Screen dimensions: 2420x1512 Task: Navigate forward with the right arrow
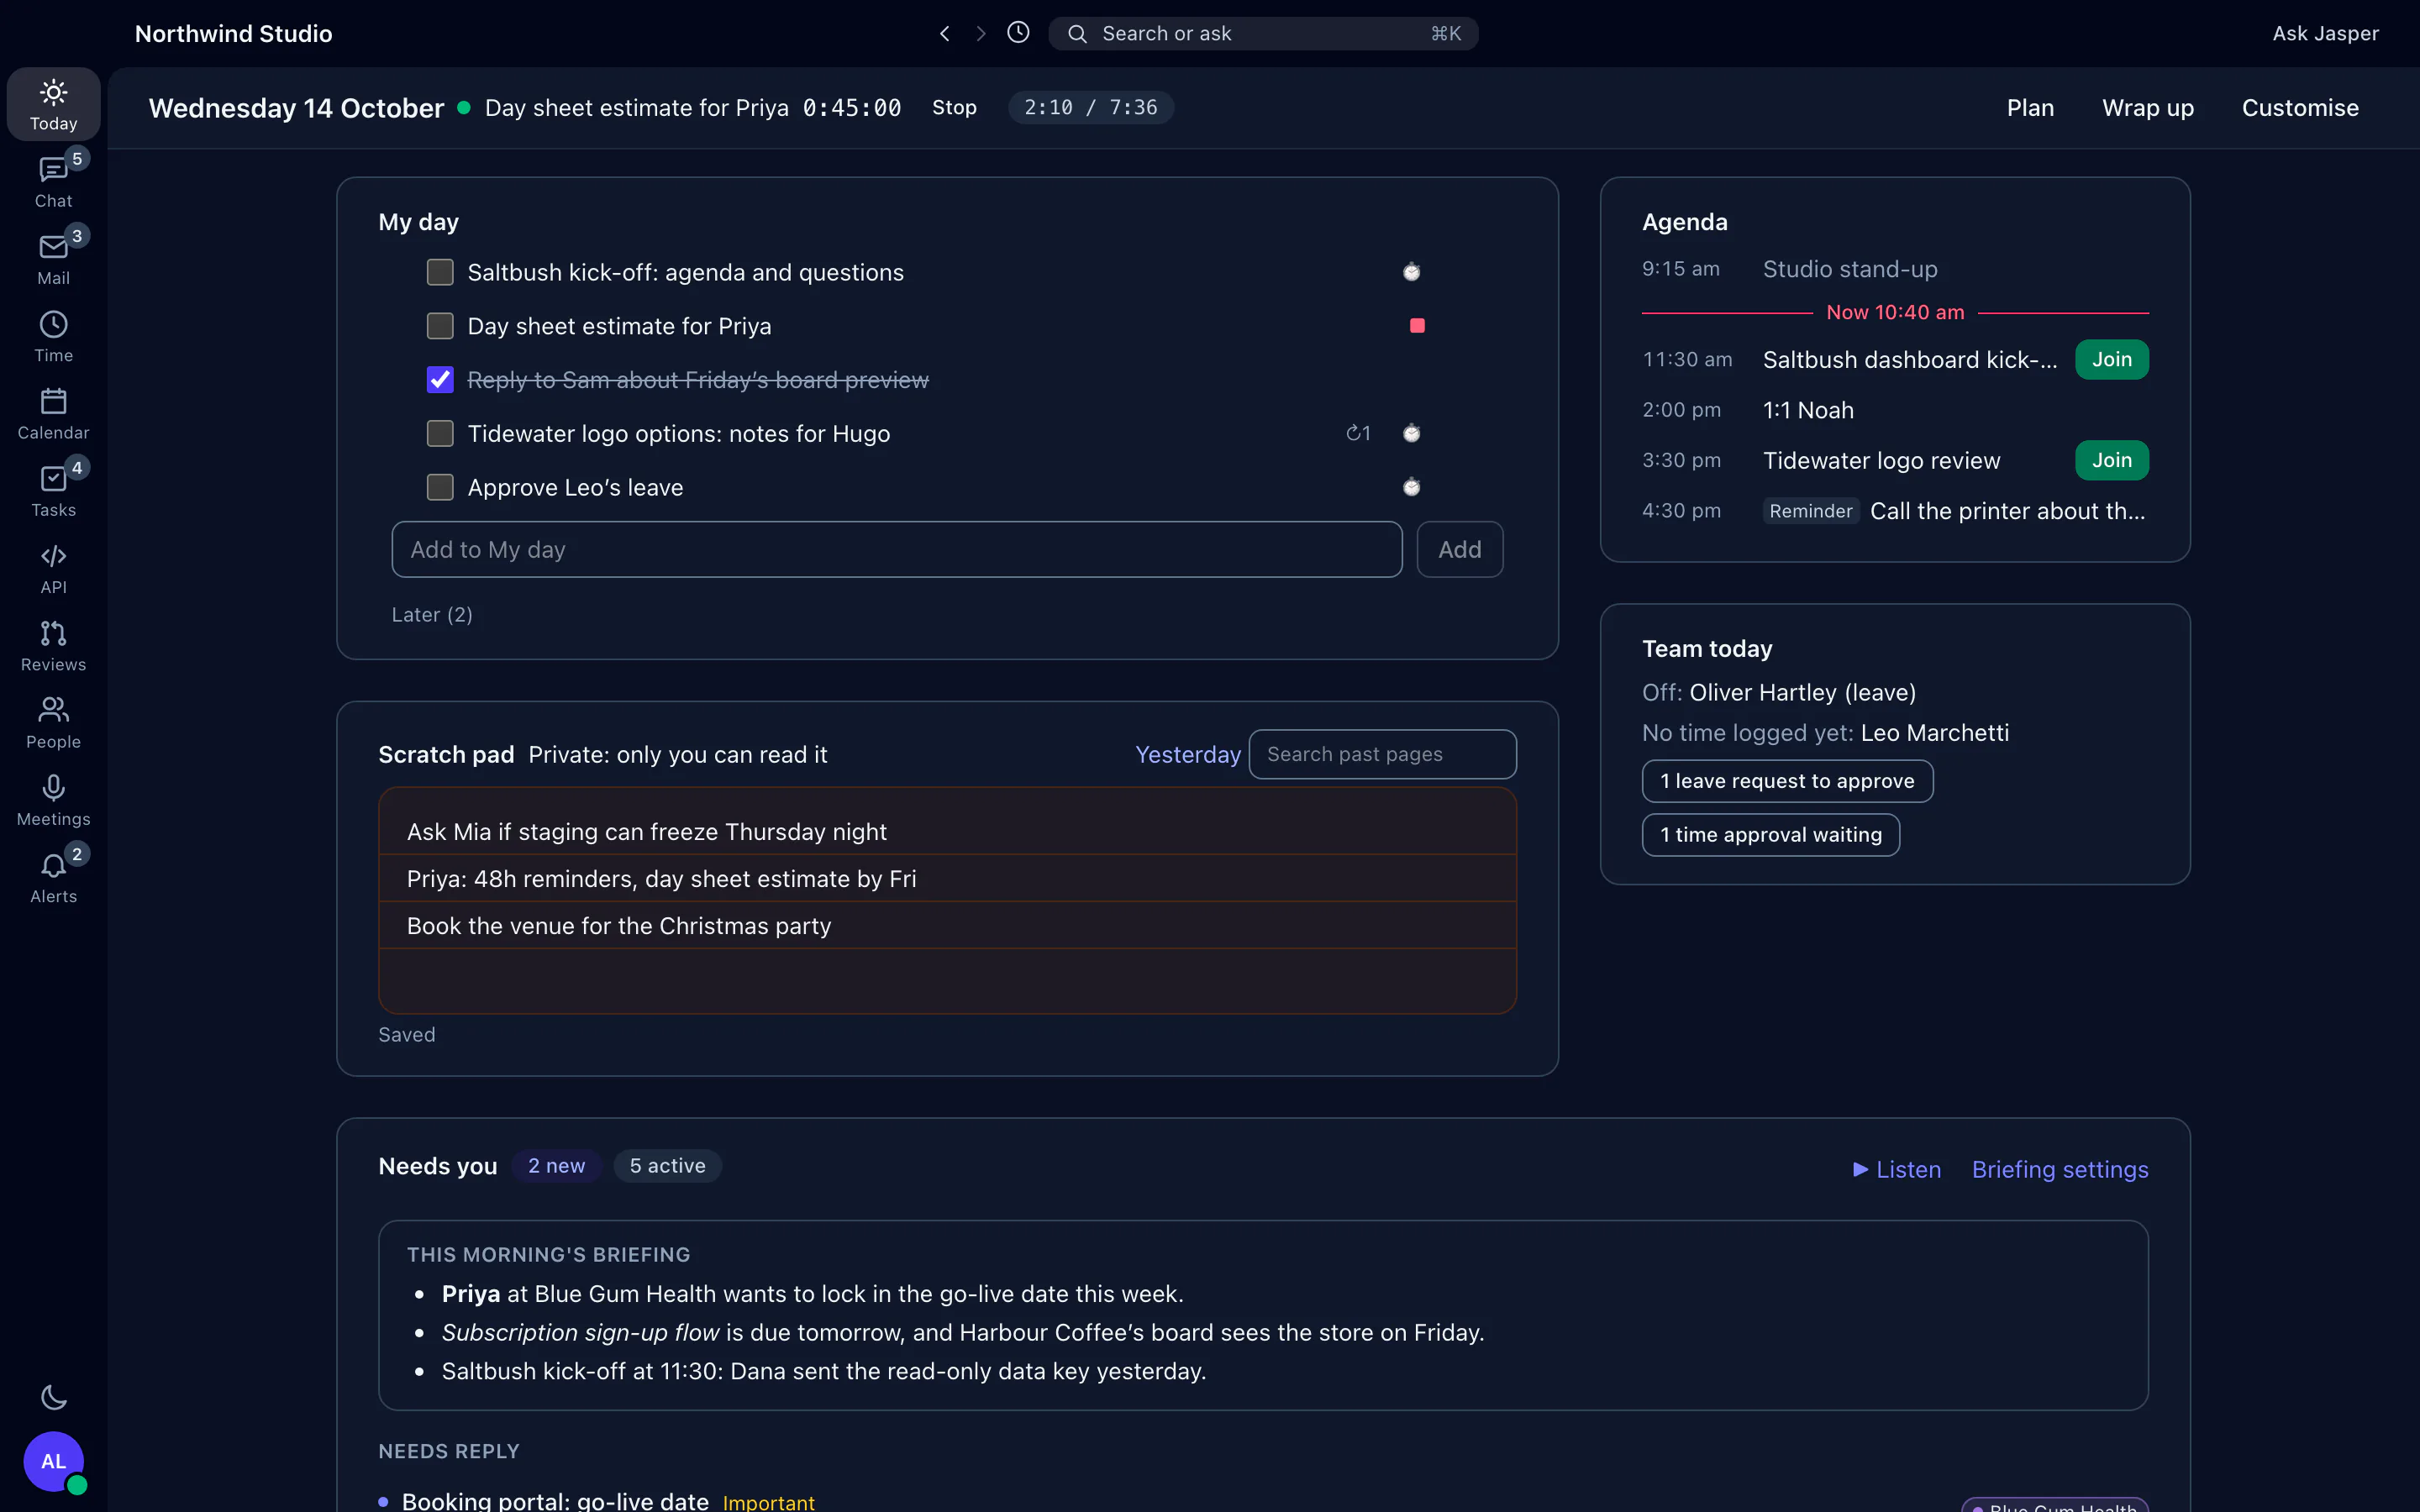(981, 33)
